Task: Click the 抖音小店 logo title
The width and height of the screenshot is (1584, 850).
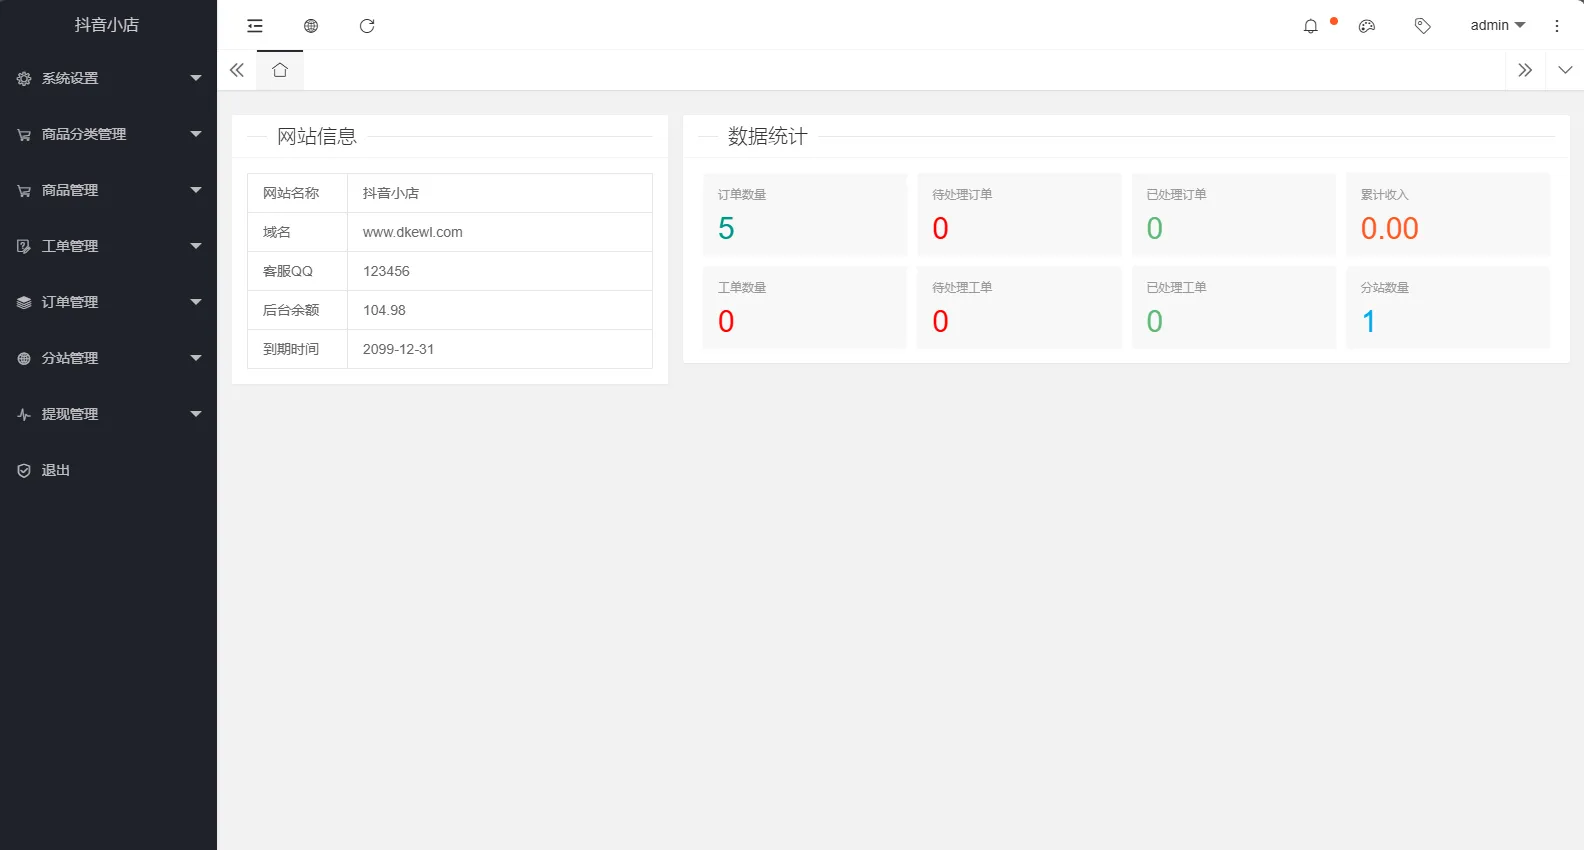Action: (x=107, y=25)
